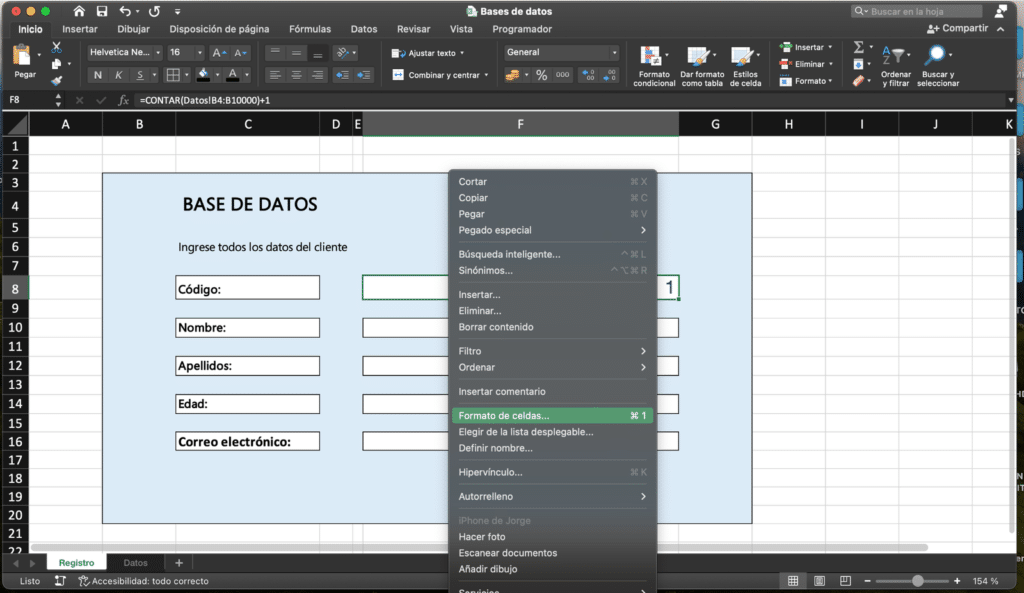Click the borders grid icon

tap(173, 75)
